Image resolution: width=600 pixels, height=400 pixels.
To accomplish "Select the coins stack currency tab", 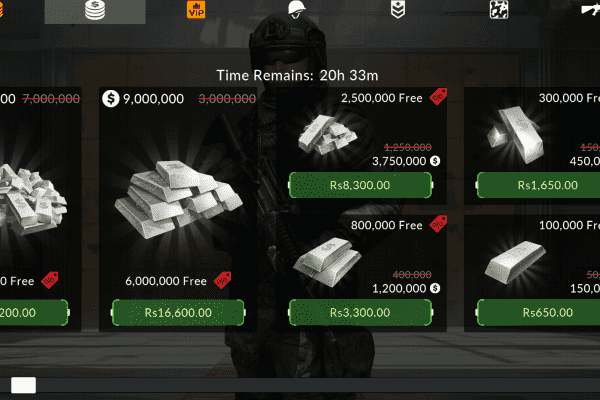I will pyautogui.click(x=95, y=10).
